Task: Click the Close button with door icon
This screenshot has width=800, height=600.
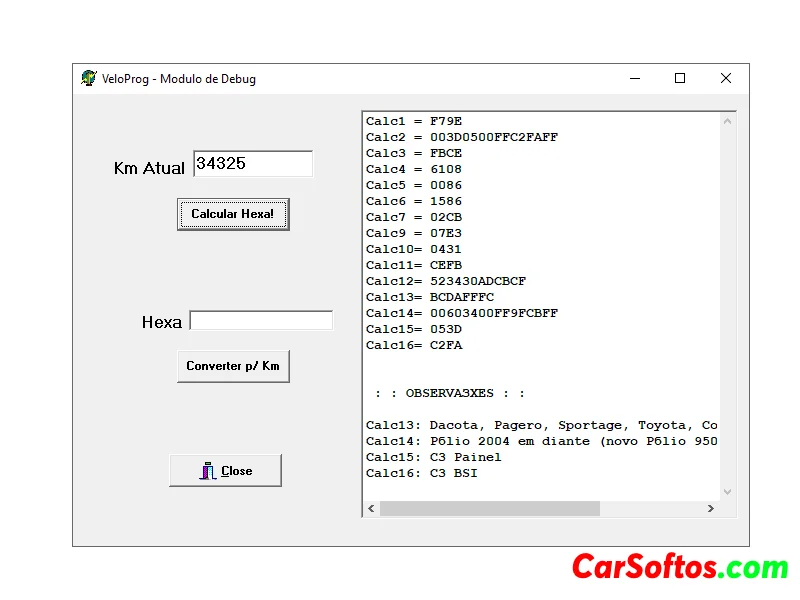Action: pos(225,471)
